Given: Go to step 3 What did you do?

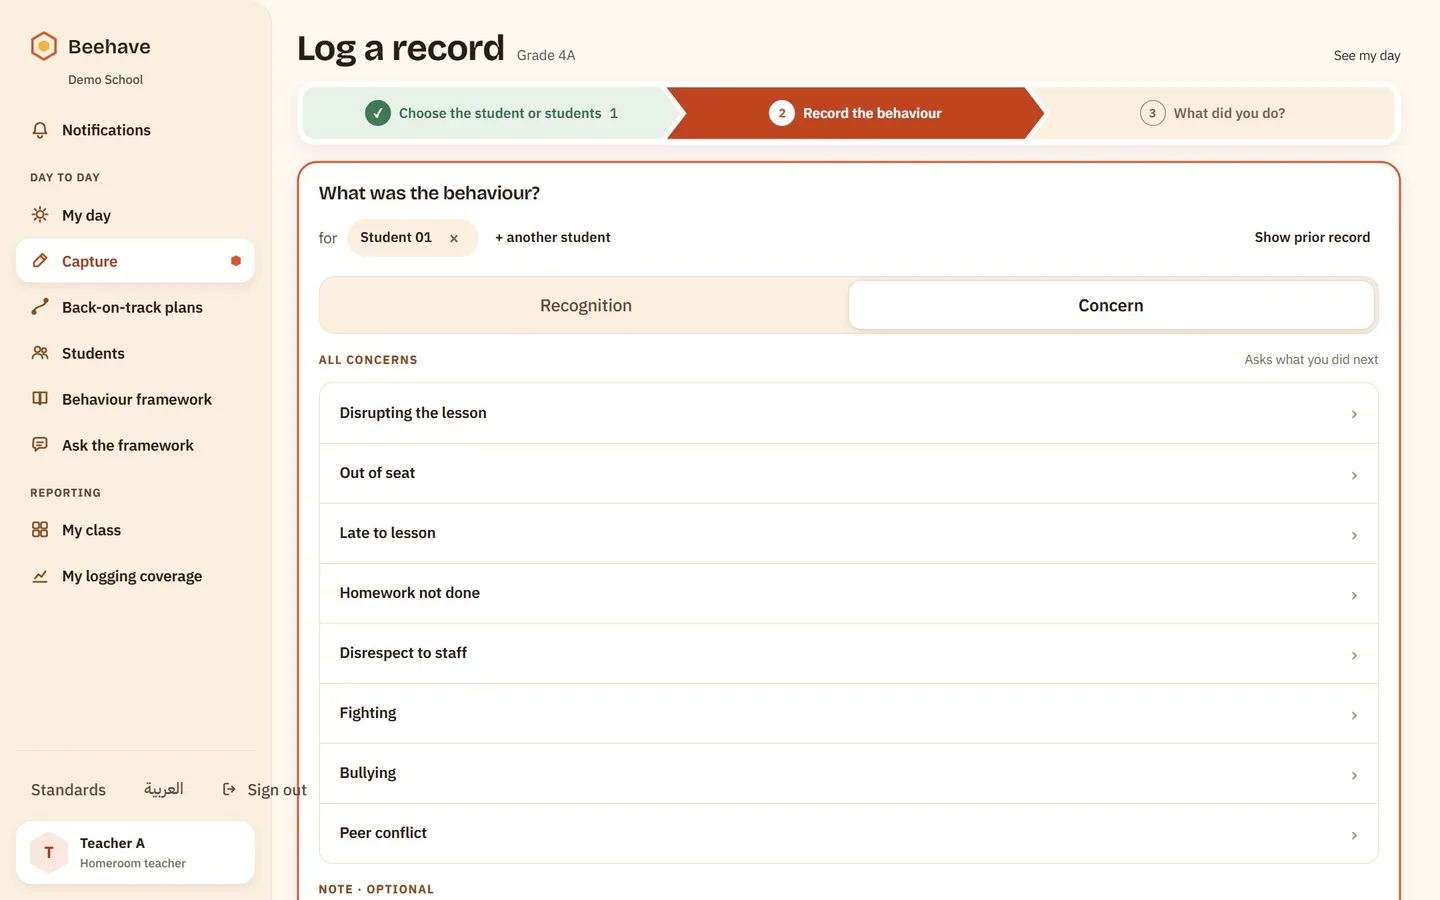Looking at the screenshot, I should pyautogui.click(x=1212, y=113).
